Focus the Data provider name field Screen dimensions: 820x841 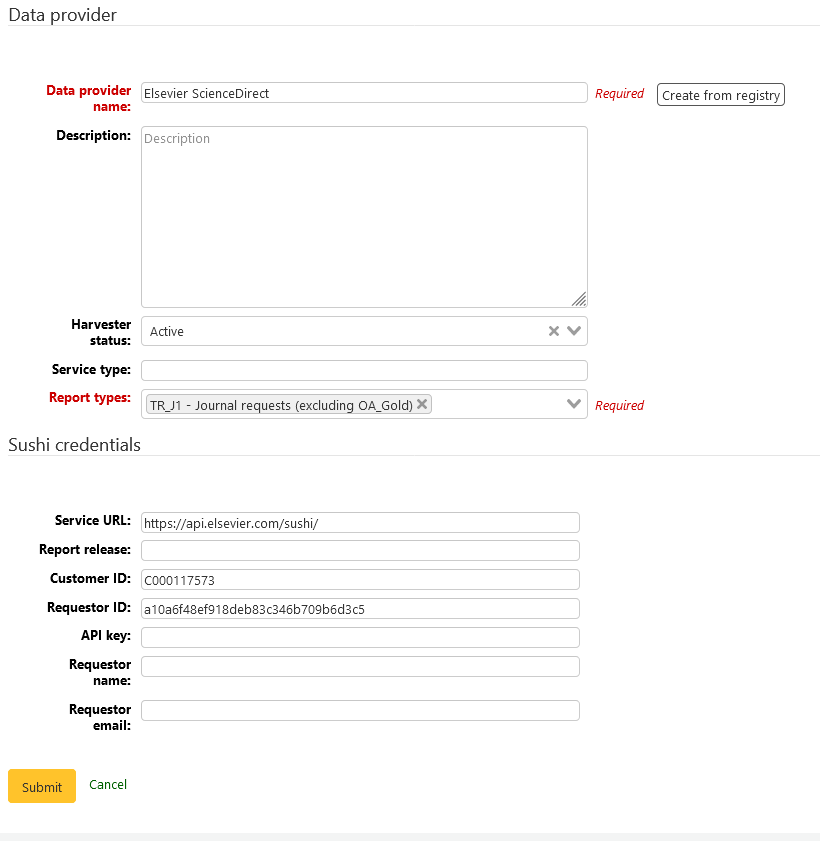pyautogui.click(x=364, y=93)
